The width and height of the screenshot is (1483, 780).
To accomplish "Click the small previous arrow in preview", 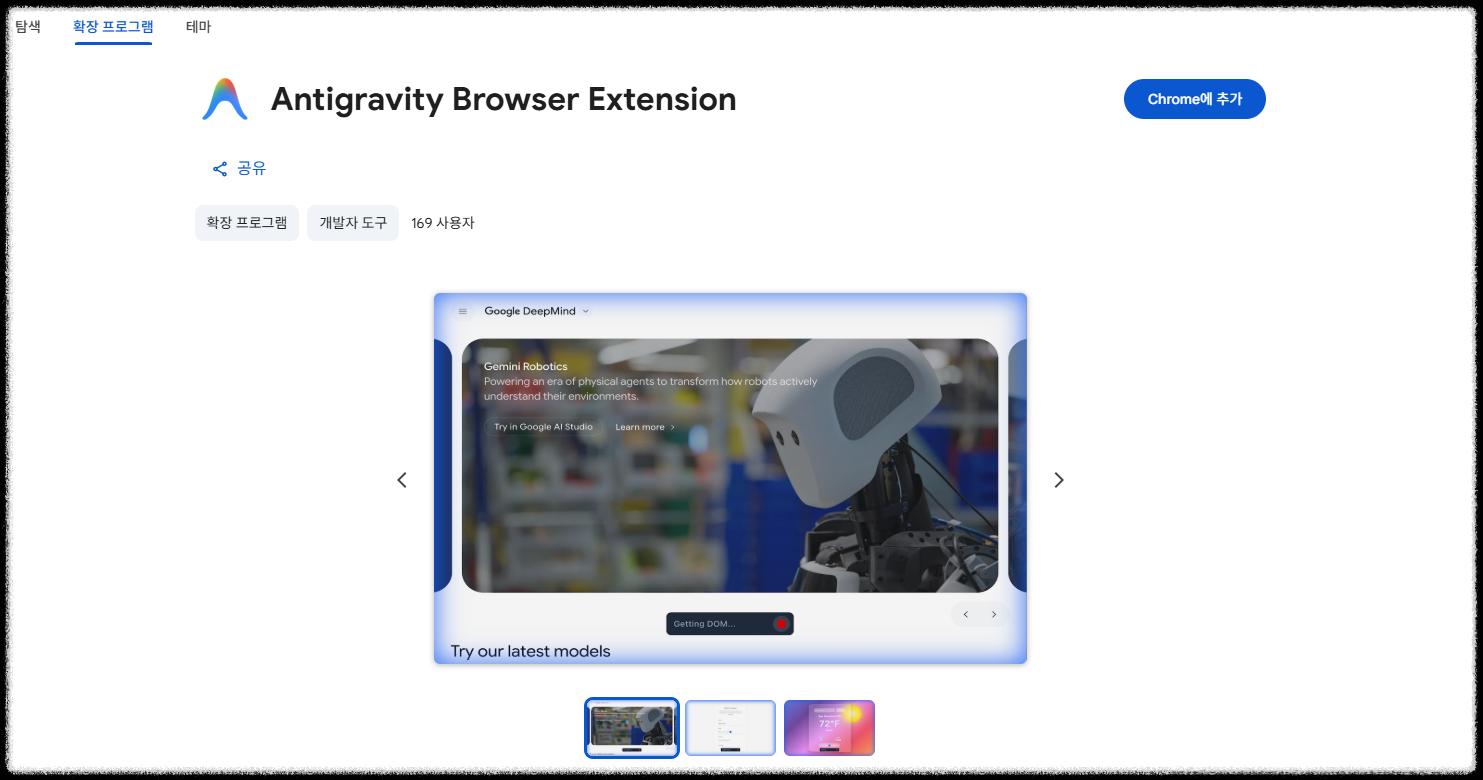I will click(x=966, y=614).
